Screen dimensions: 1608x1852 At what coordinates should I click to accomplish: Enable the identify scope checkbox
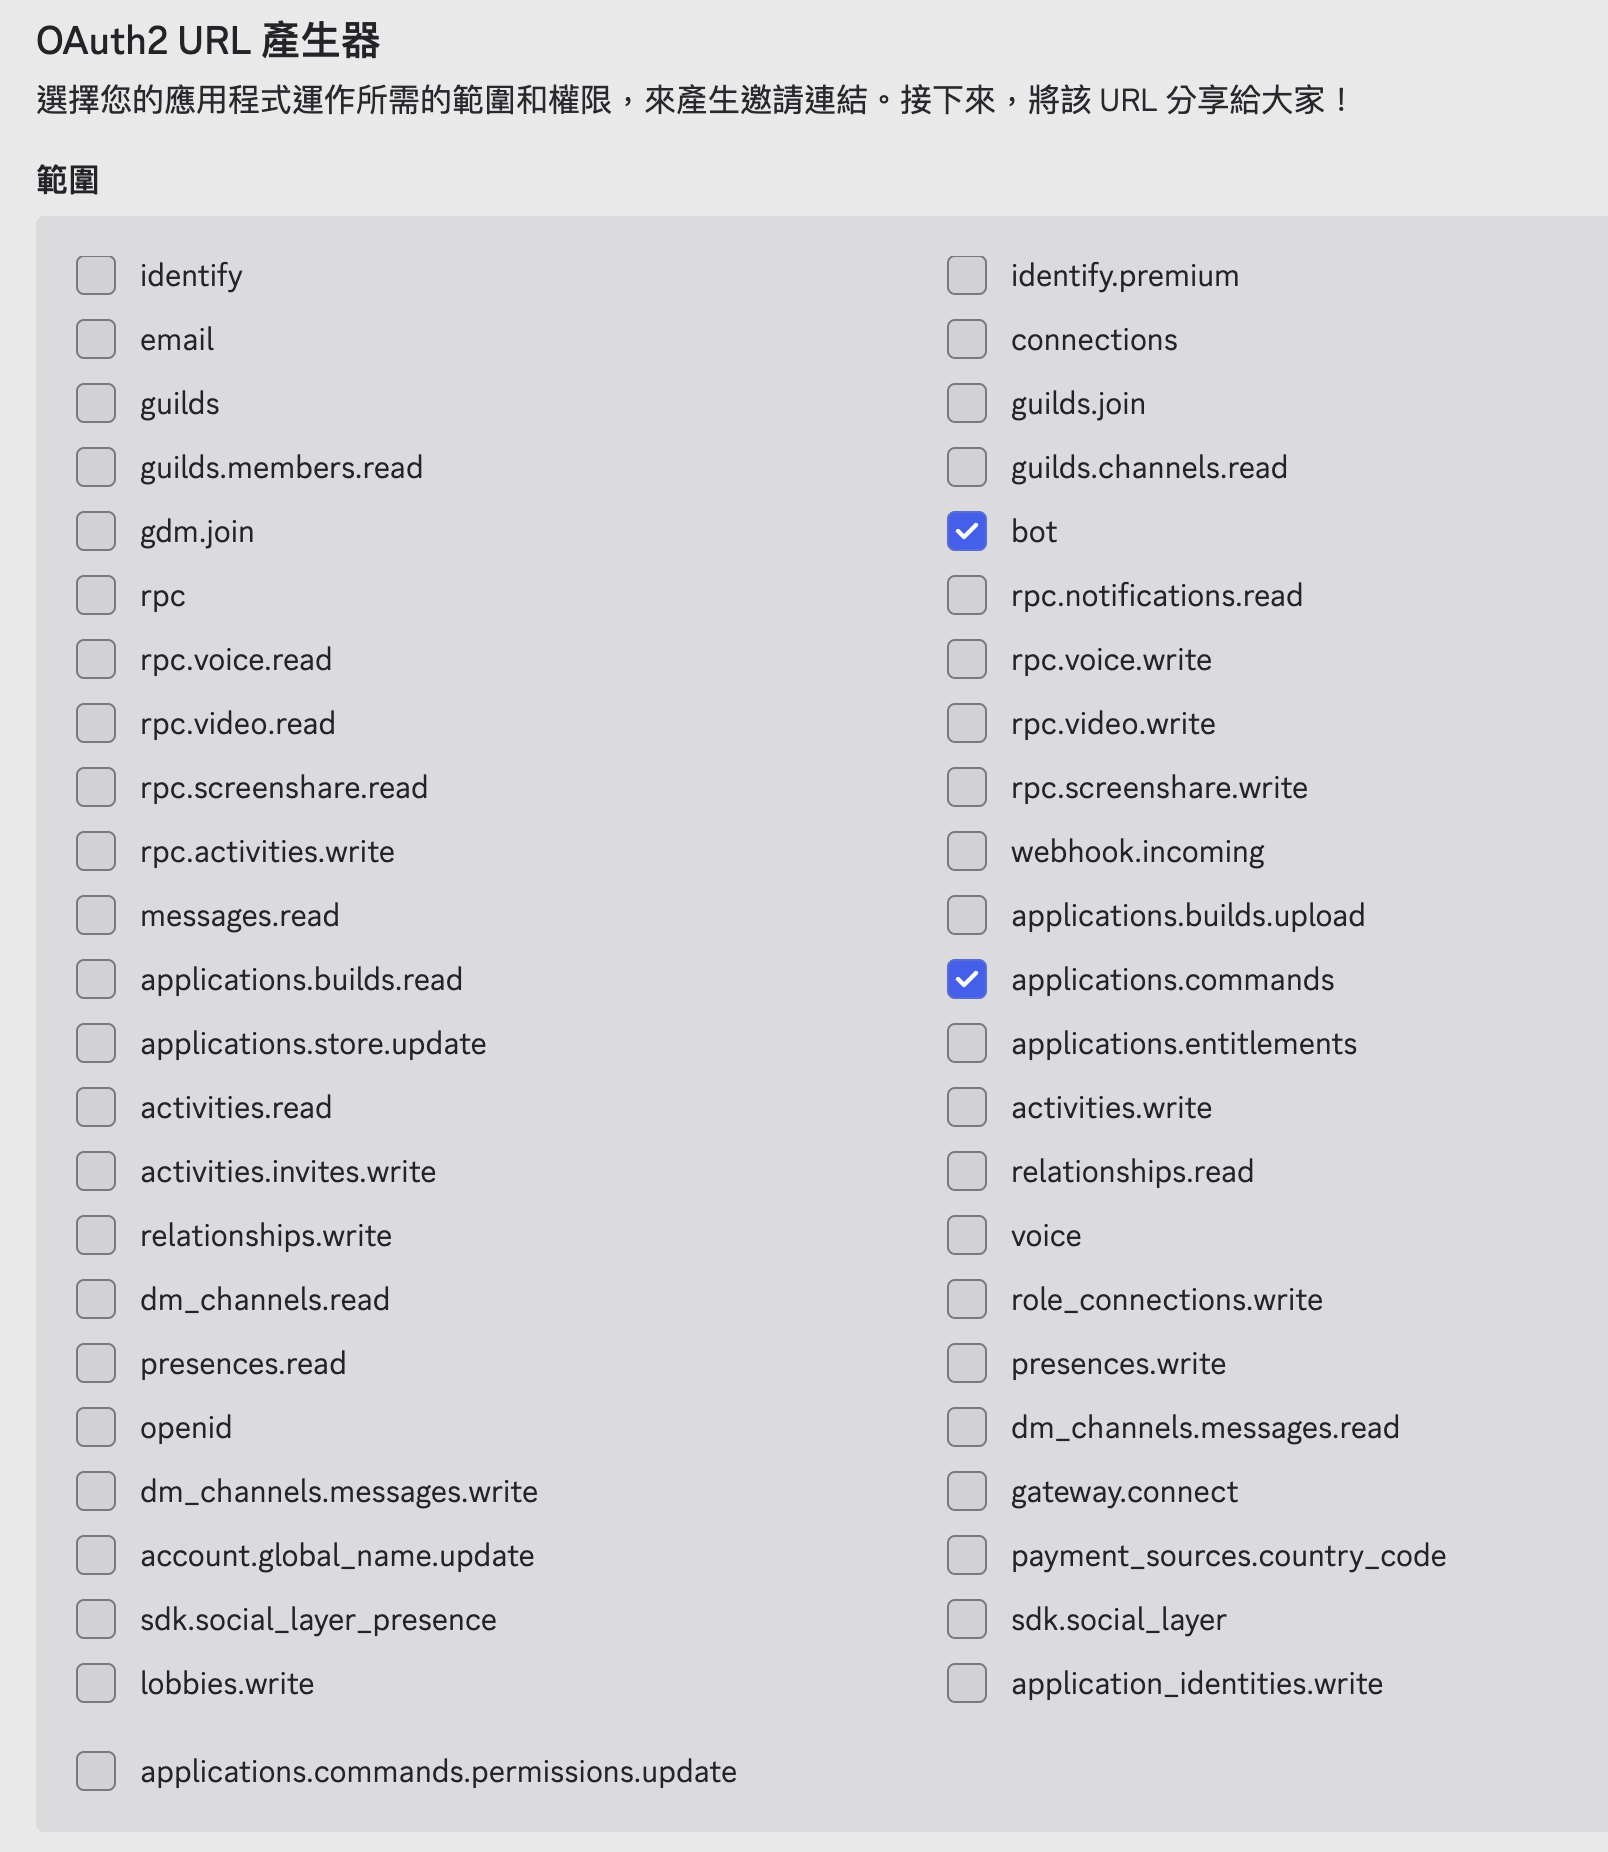tap(96, 276)
